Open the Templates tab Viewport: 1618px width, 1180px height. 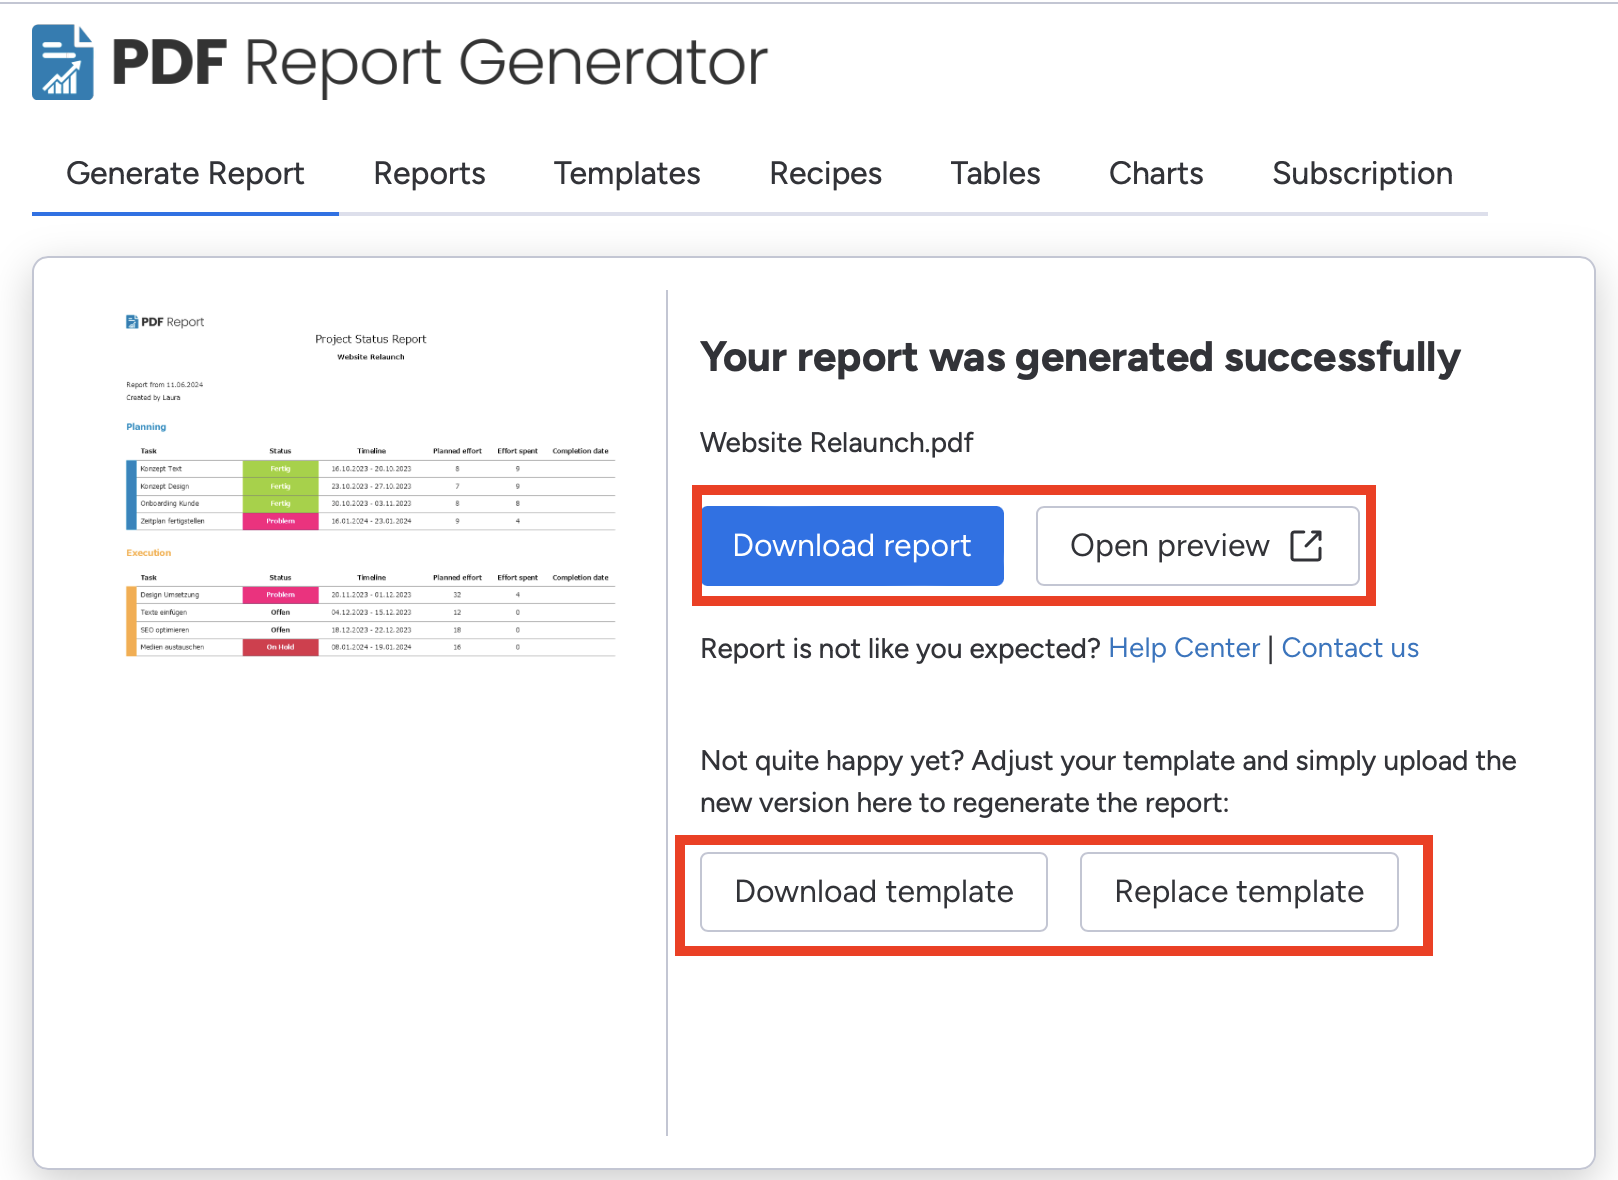(x=627, y=174)
